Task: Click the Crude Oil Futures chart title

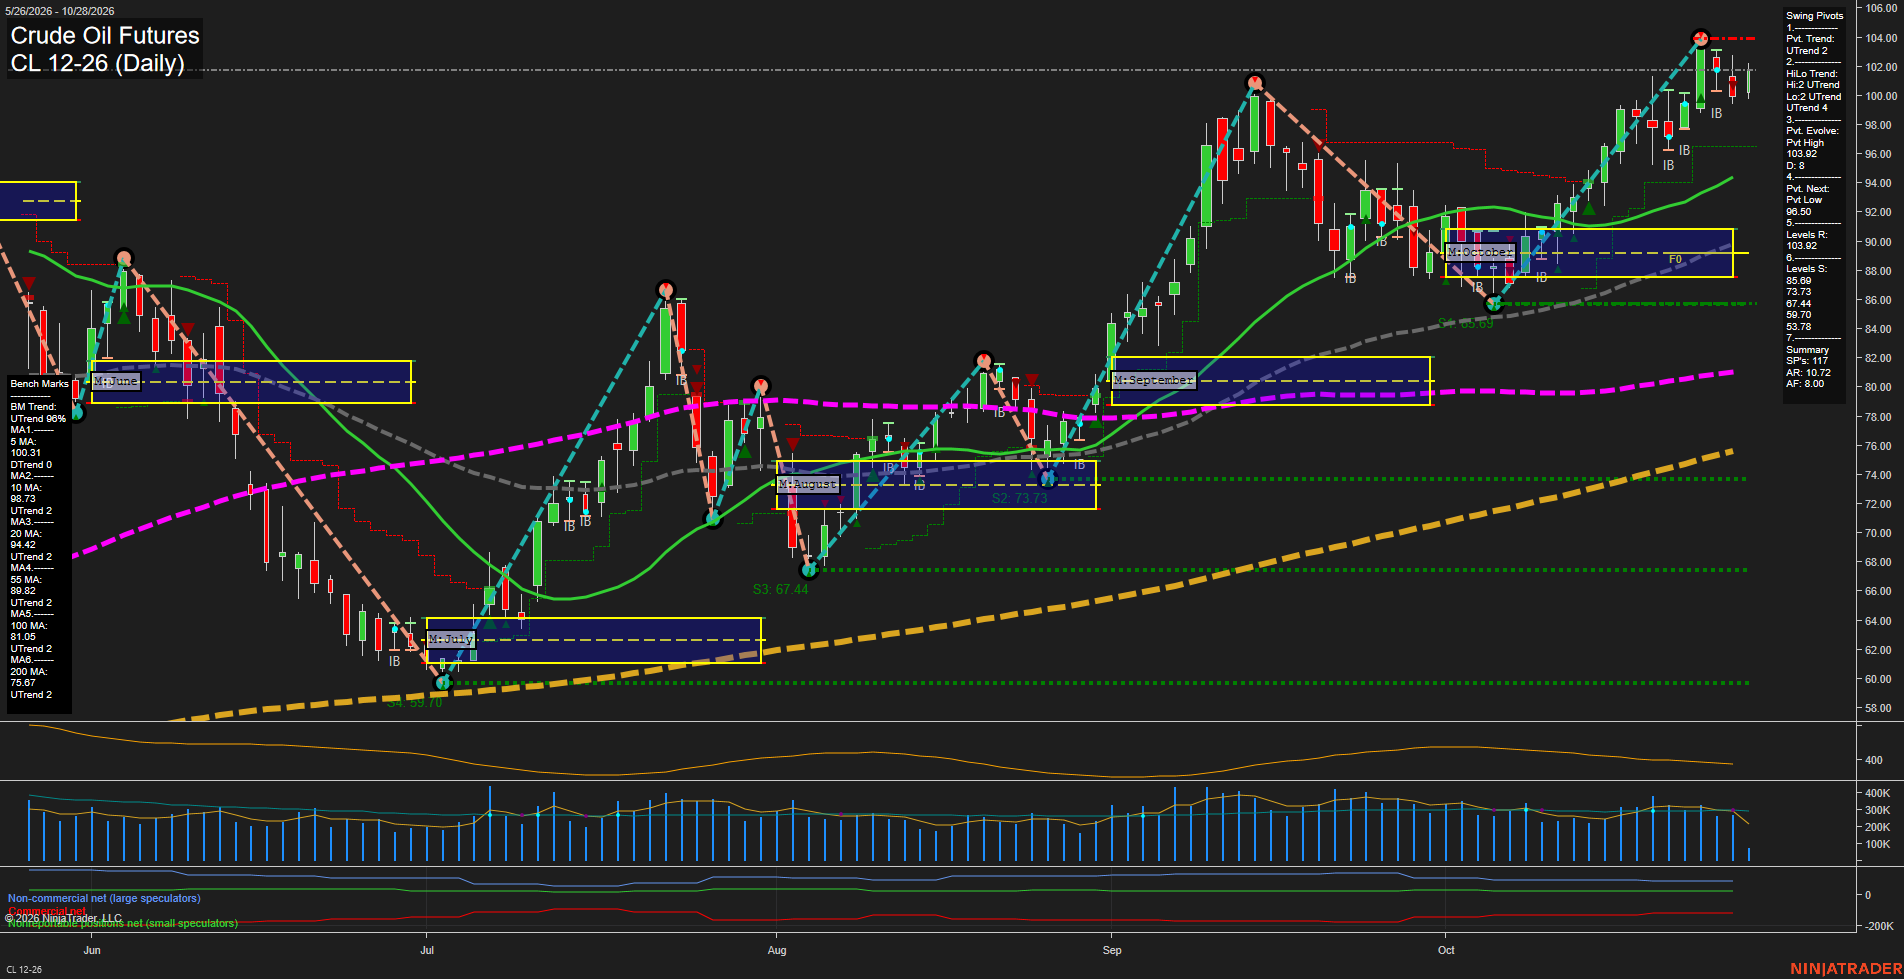Action: point(105,35)
